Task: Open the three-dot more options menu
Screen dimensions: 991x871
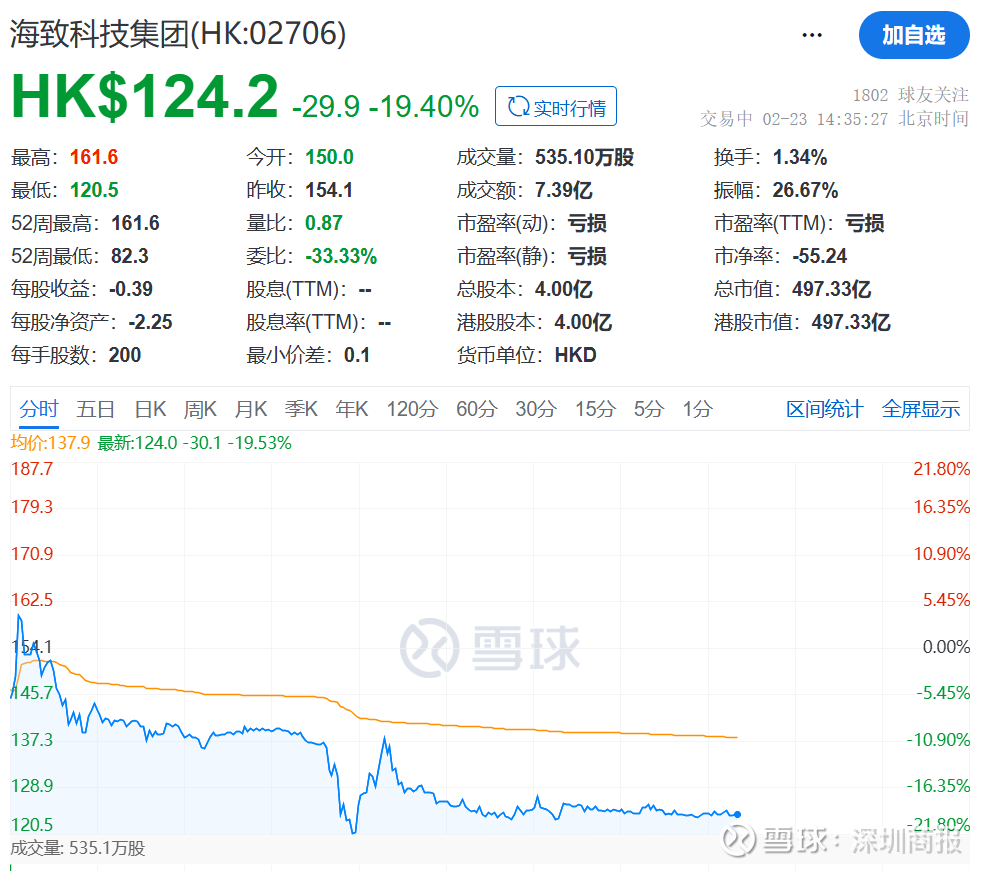Action: click(x=812, y=35)
